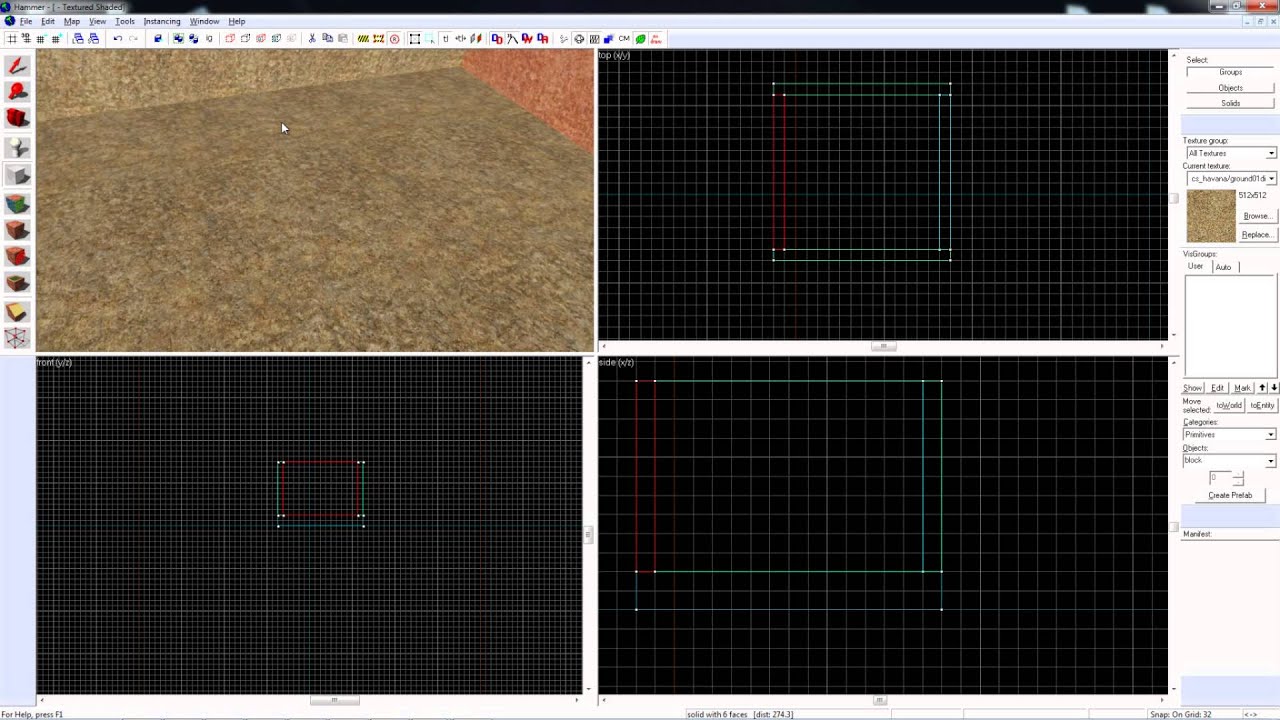Click the ground texture preview thumbnail

click(x=1211, y=216)
